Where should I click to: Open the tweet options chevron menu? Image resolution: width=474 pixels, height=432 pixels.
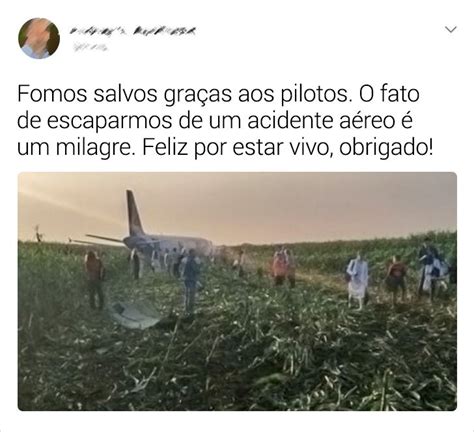(x=451, y=30)
